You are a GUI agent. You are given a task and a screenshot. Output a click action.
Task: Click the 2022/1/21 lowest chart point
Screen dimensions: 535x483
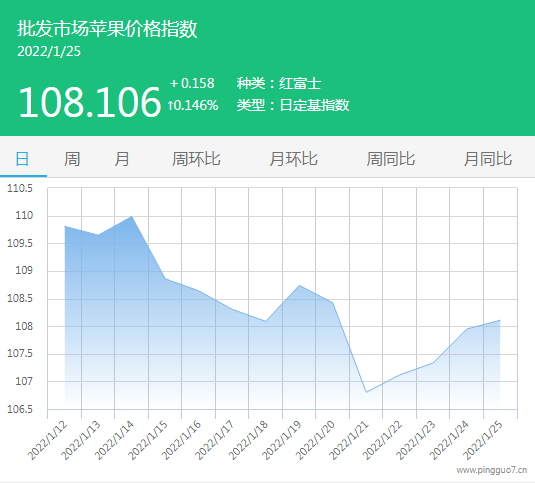[366, 392]
